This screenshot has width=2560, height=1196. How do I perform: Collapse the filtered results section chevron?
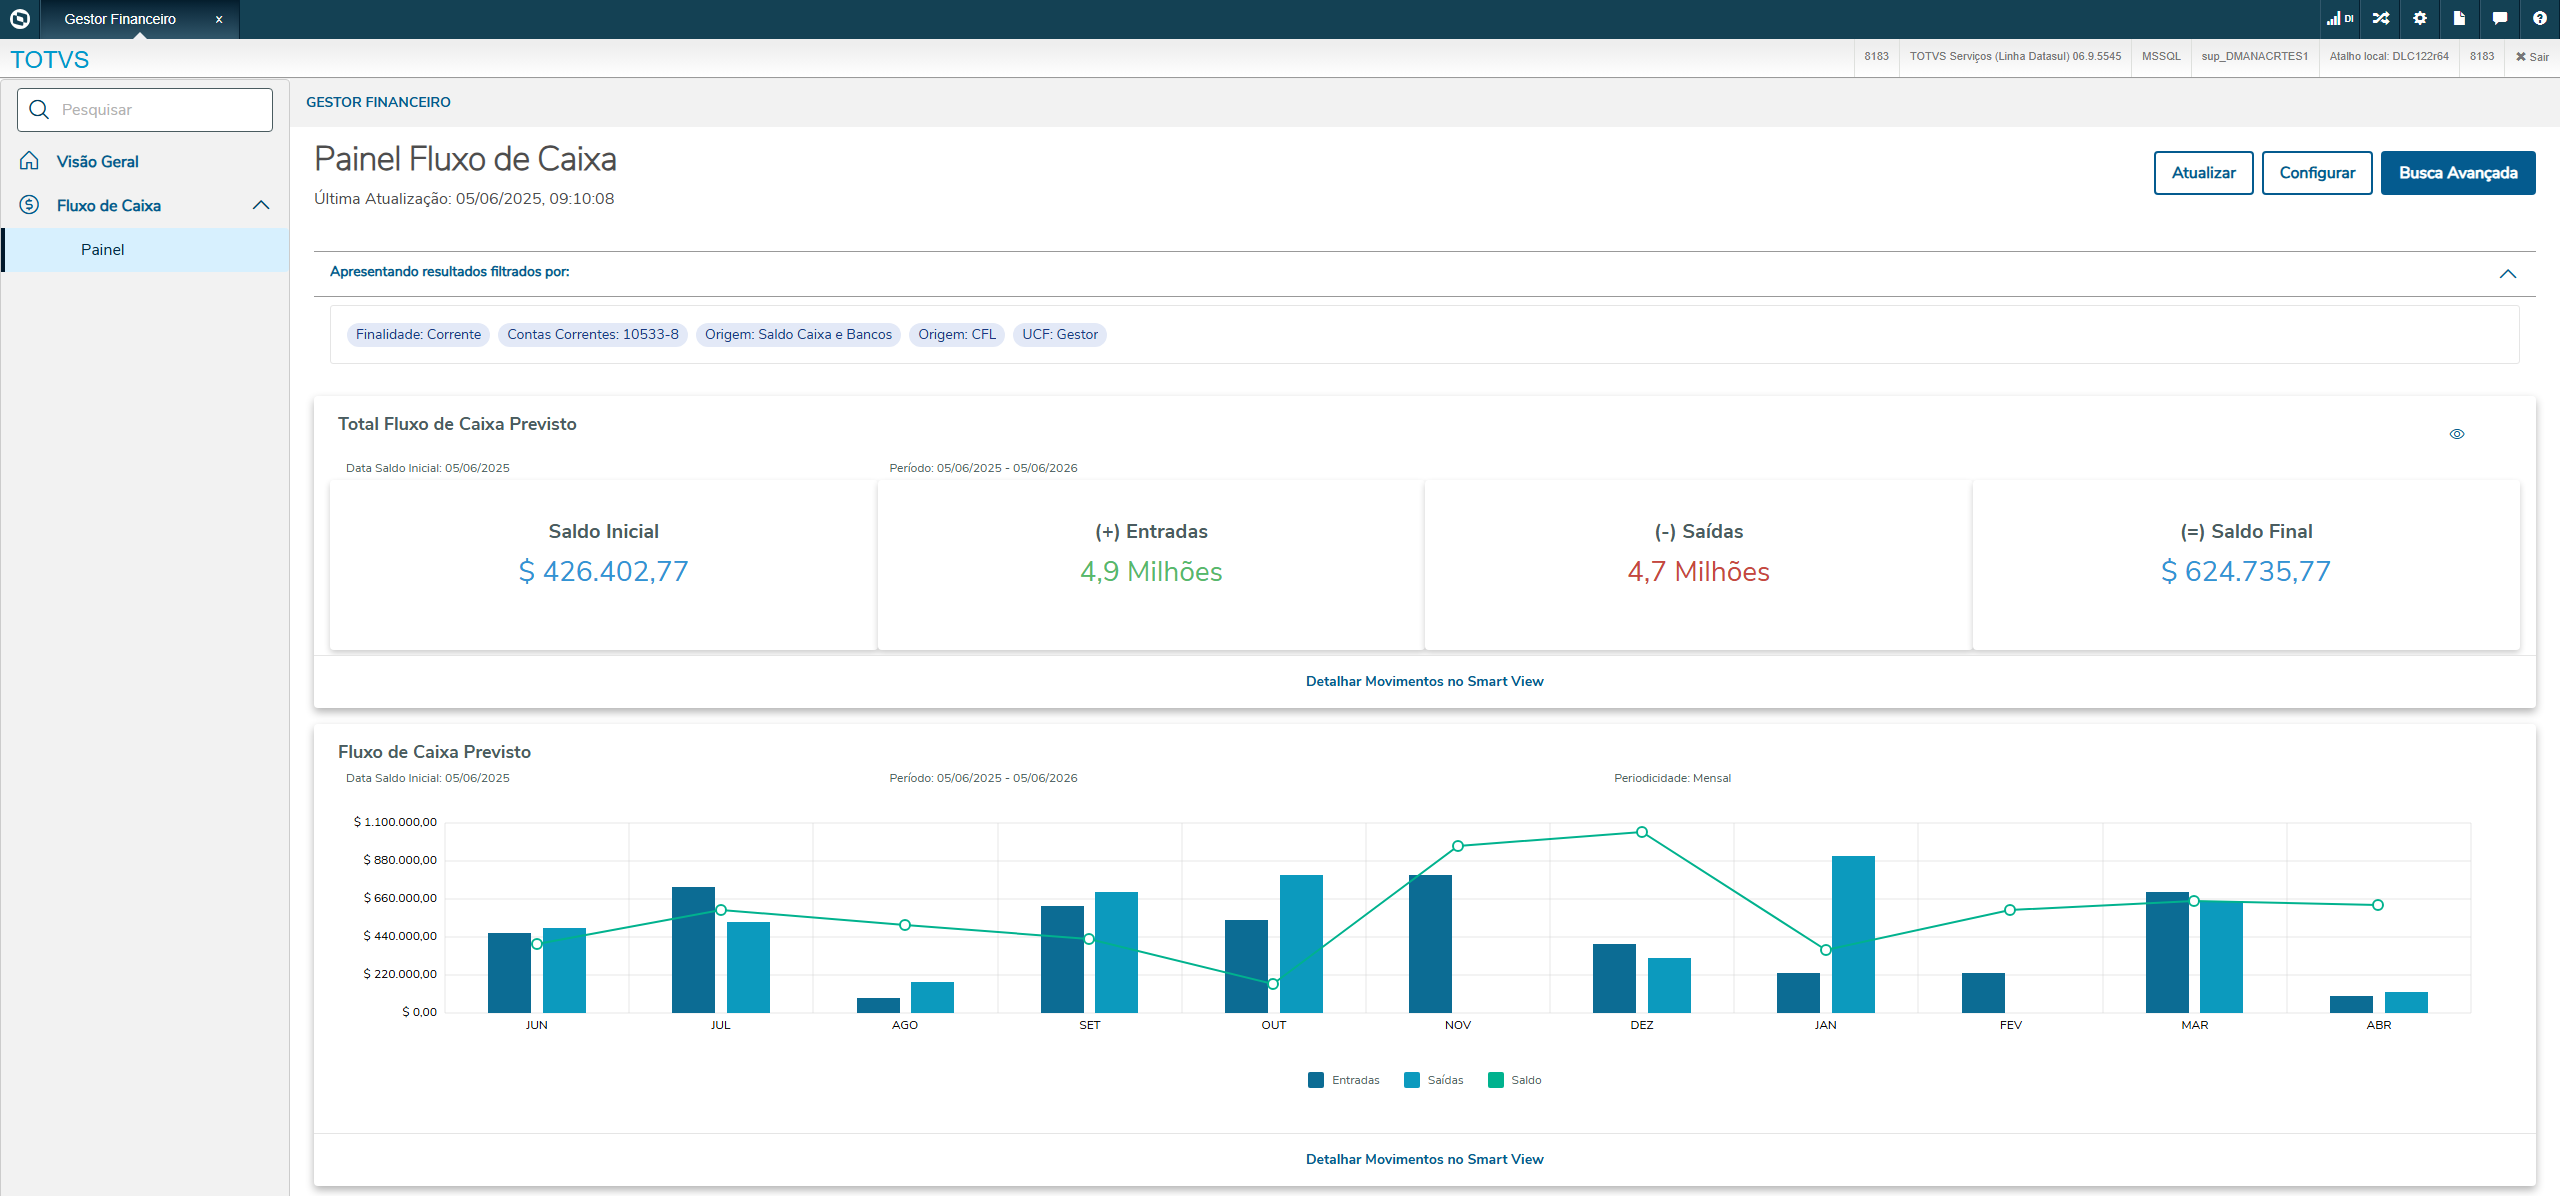[x=2507, y=273]
